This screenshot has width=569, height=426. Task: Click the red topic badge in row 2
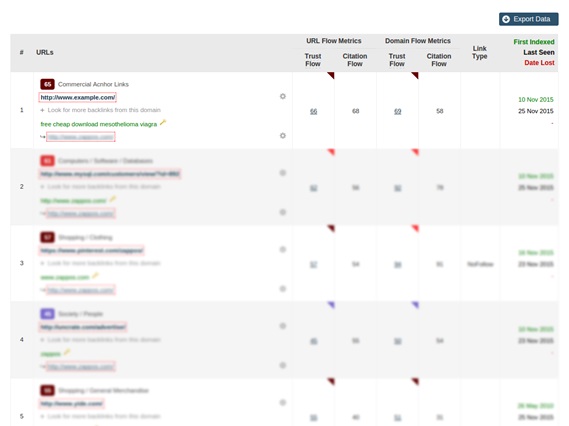tap(47, 161)
